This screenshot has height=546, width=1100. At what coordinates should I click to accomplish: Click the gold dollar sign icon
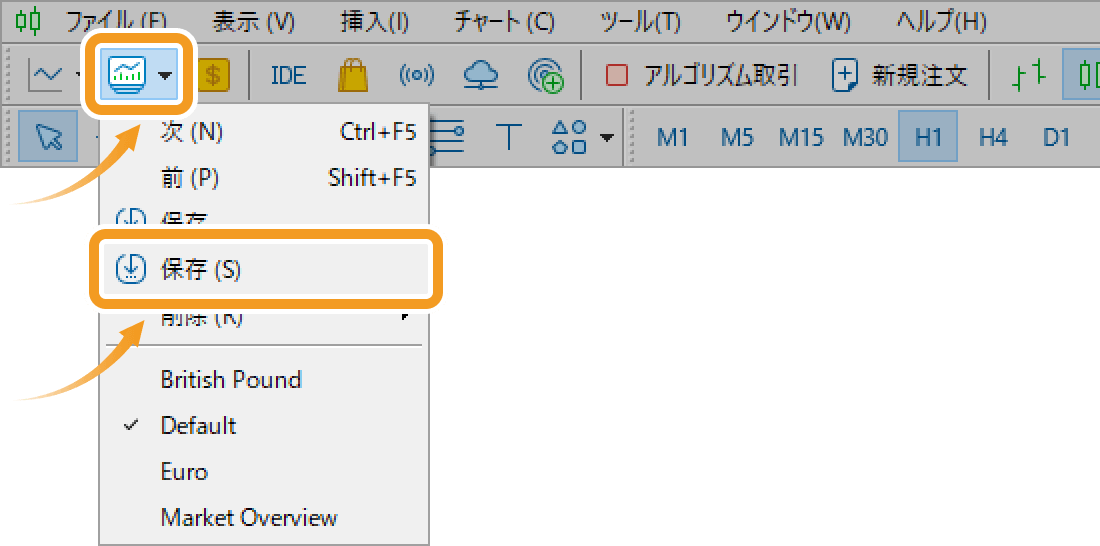point(214,75)
